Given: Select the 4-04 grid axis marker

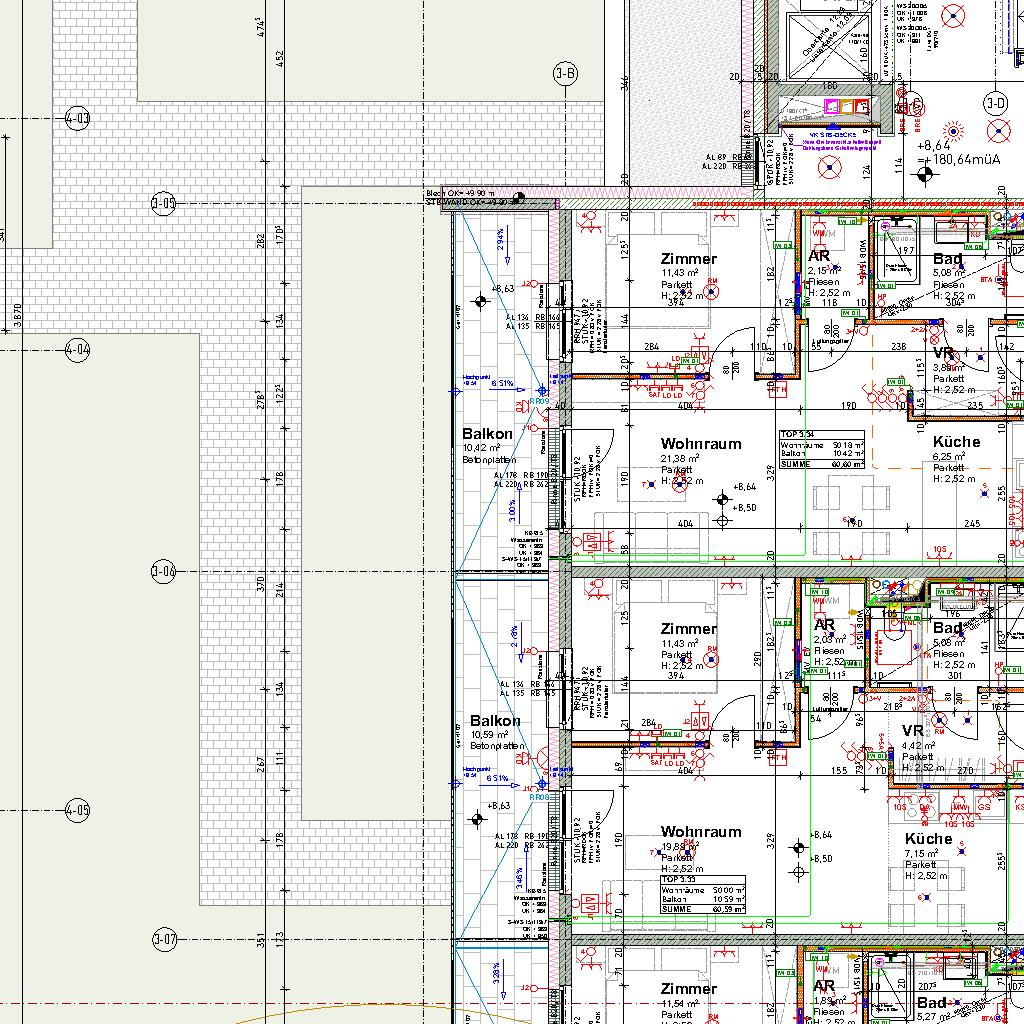Looking at the screenshot, I should coord(78,350).
